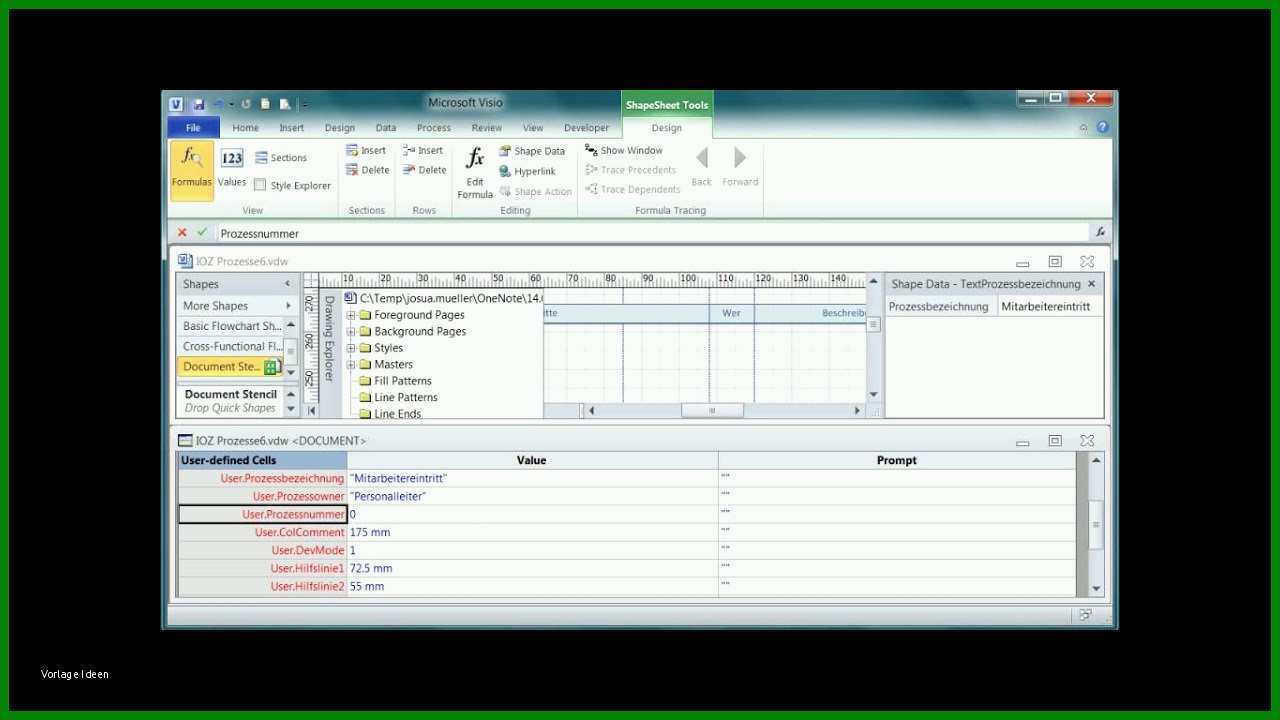The height and width of the screenshot is (720, 1280).
Task: Select Basic Flowchart Shapes stencil
Action: [x=232, y=326]
